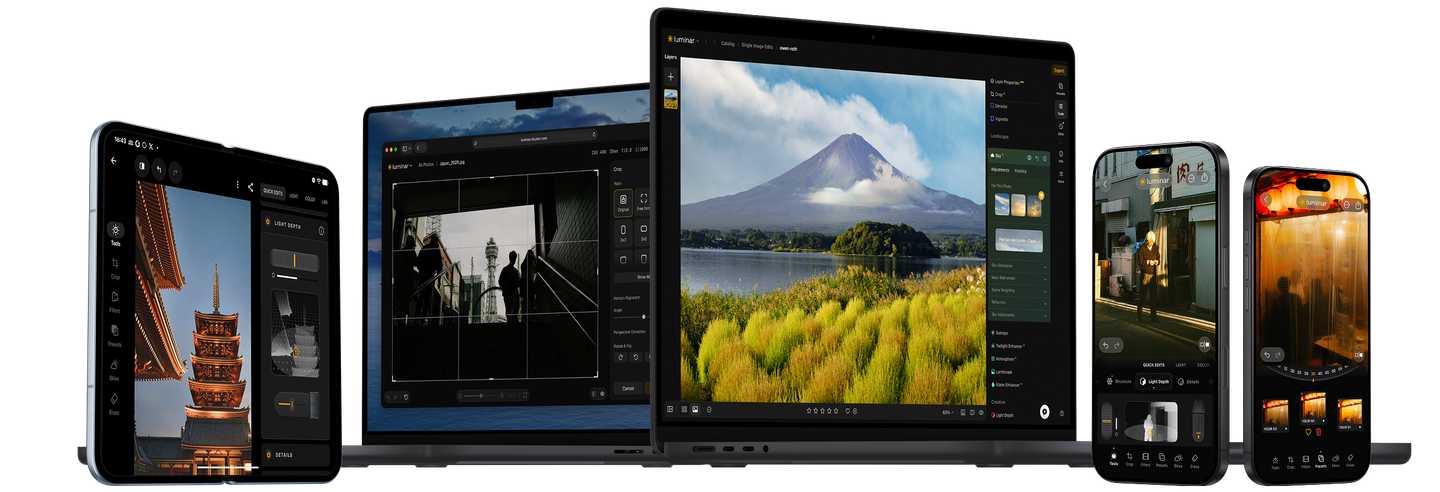Expand the Reflection section
The image size is (1440, 492).
coord(1018,302)
